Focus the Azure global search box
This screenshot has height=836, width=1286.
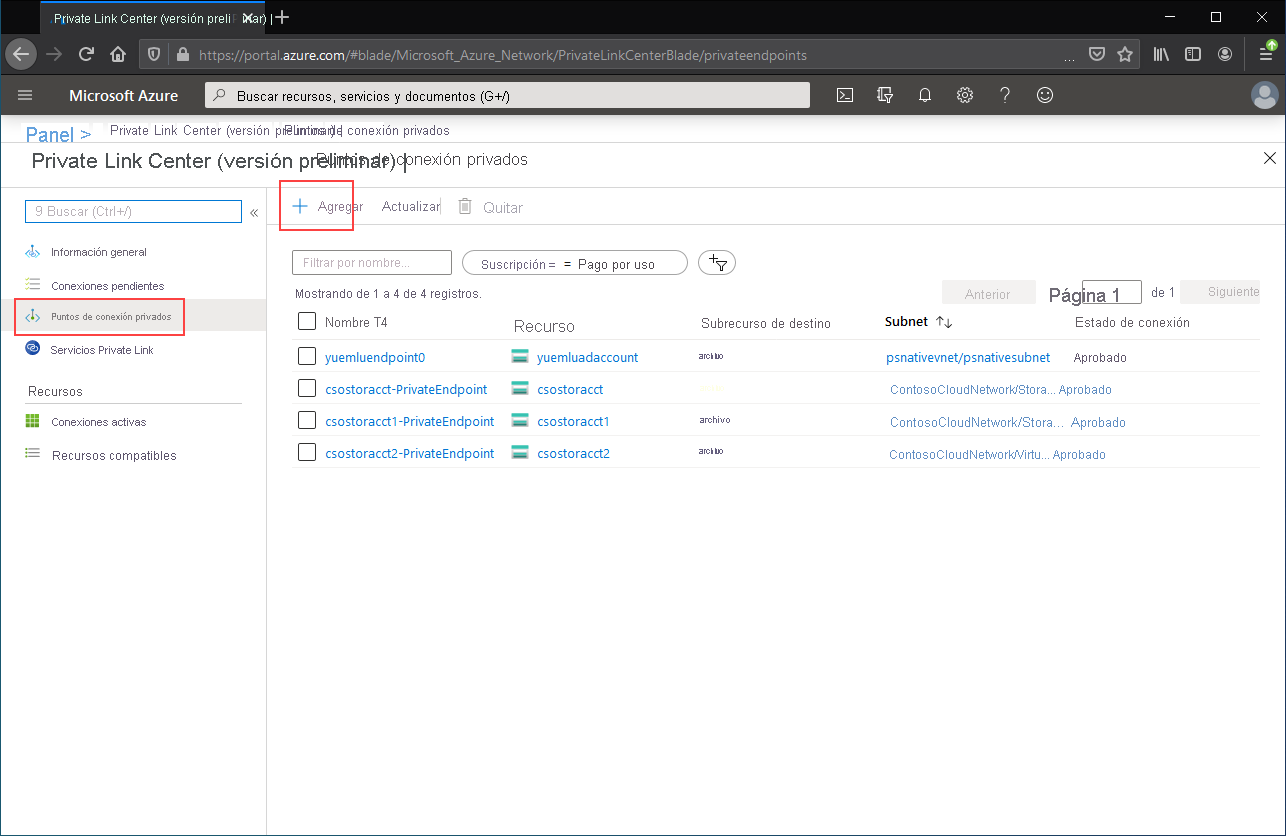(x=508, y=95)
